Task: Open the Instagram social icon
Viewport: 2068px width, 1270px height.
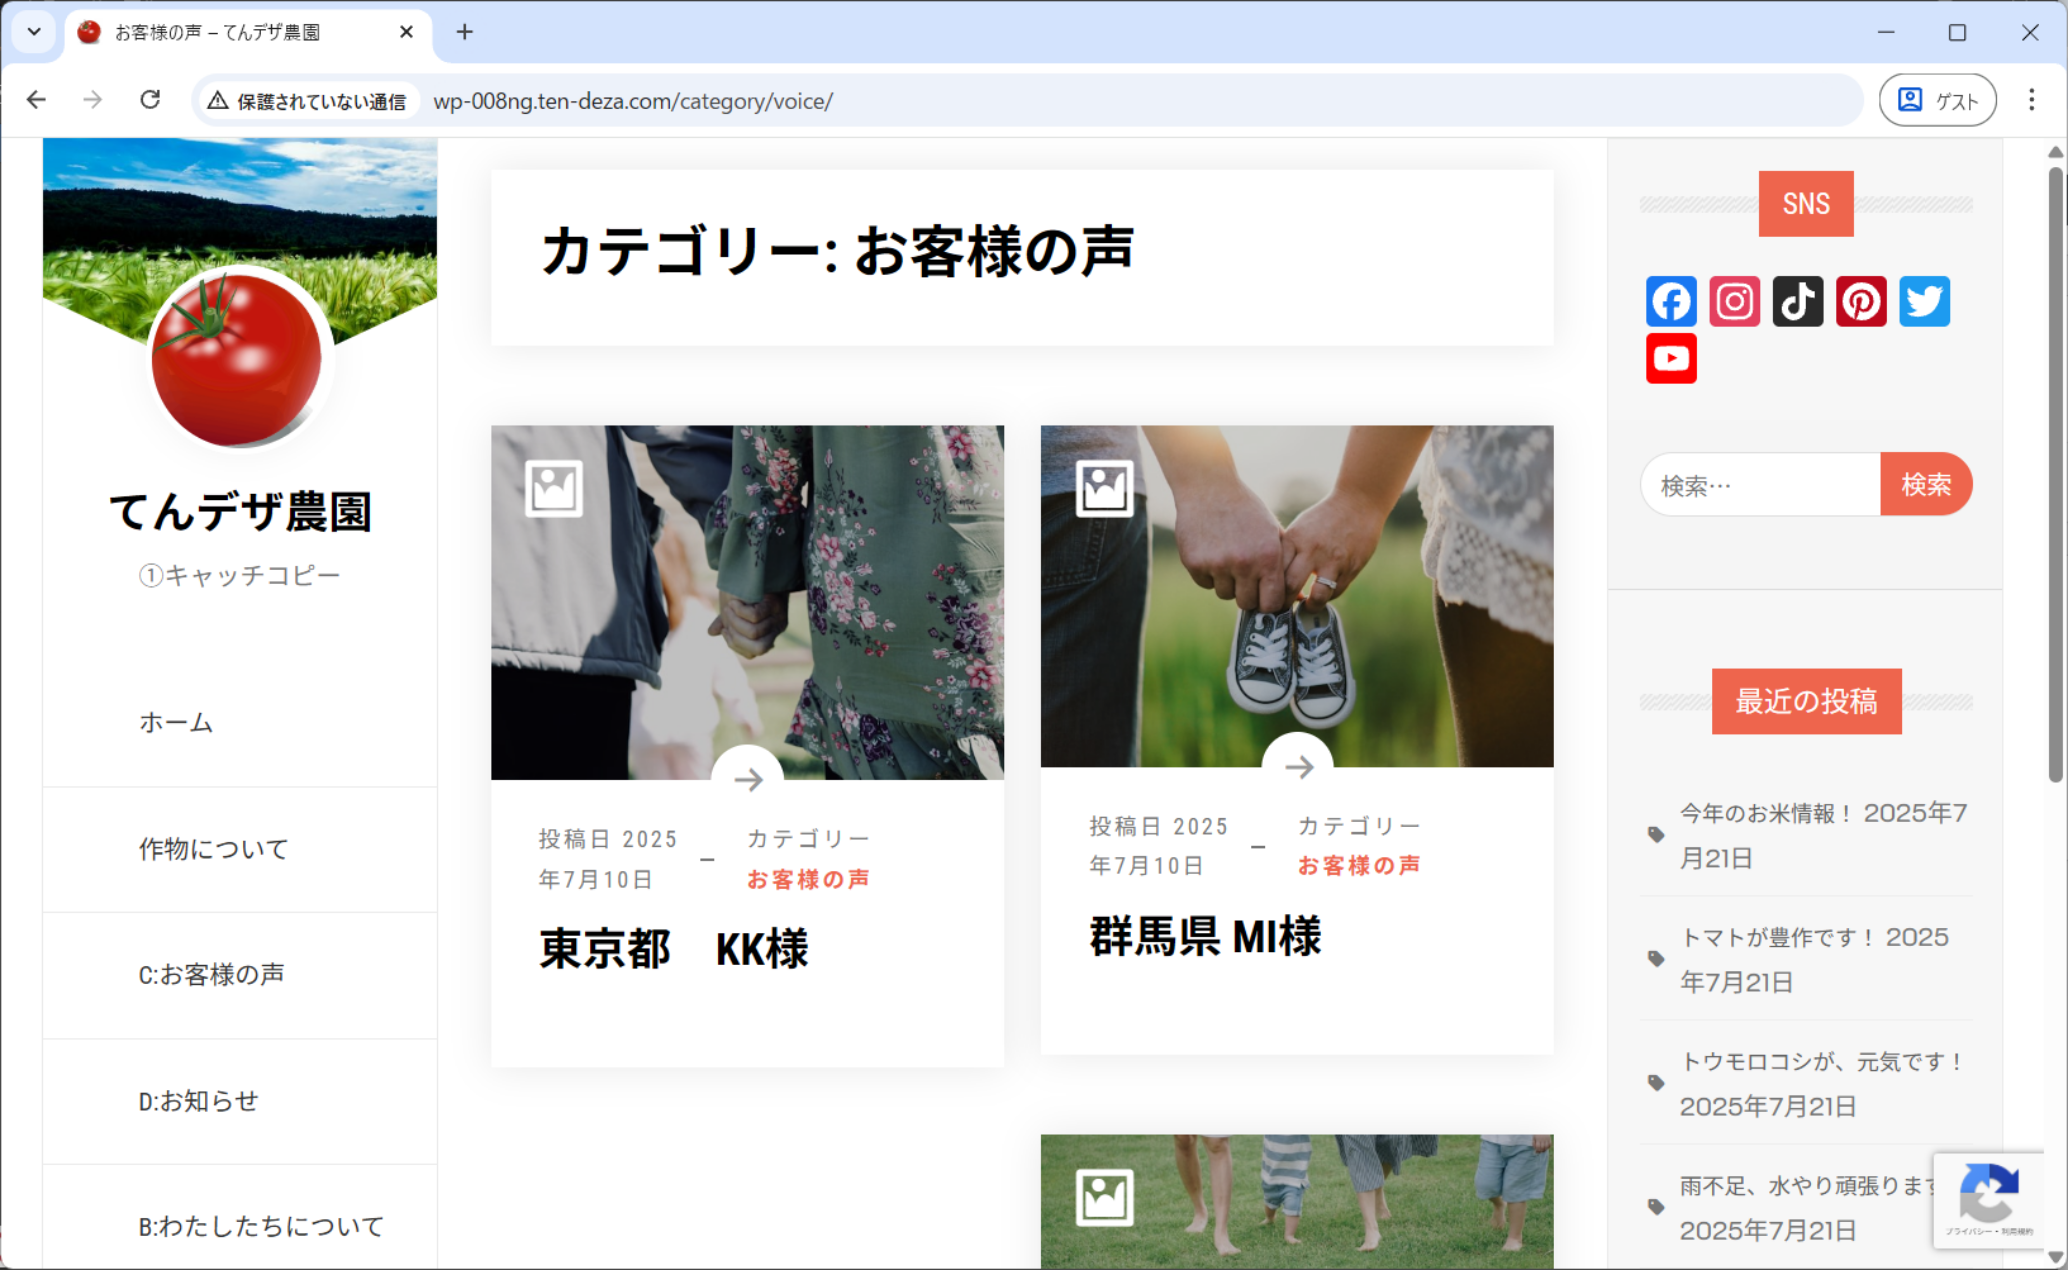Action: (x=1734, y=301)
